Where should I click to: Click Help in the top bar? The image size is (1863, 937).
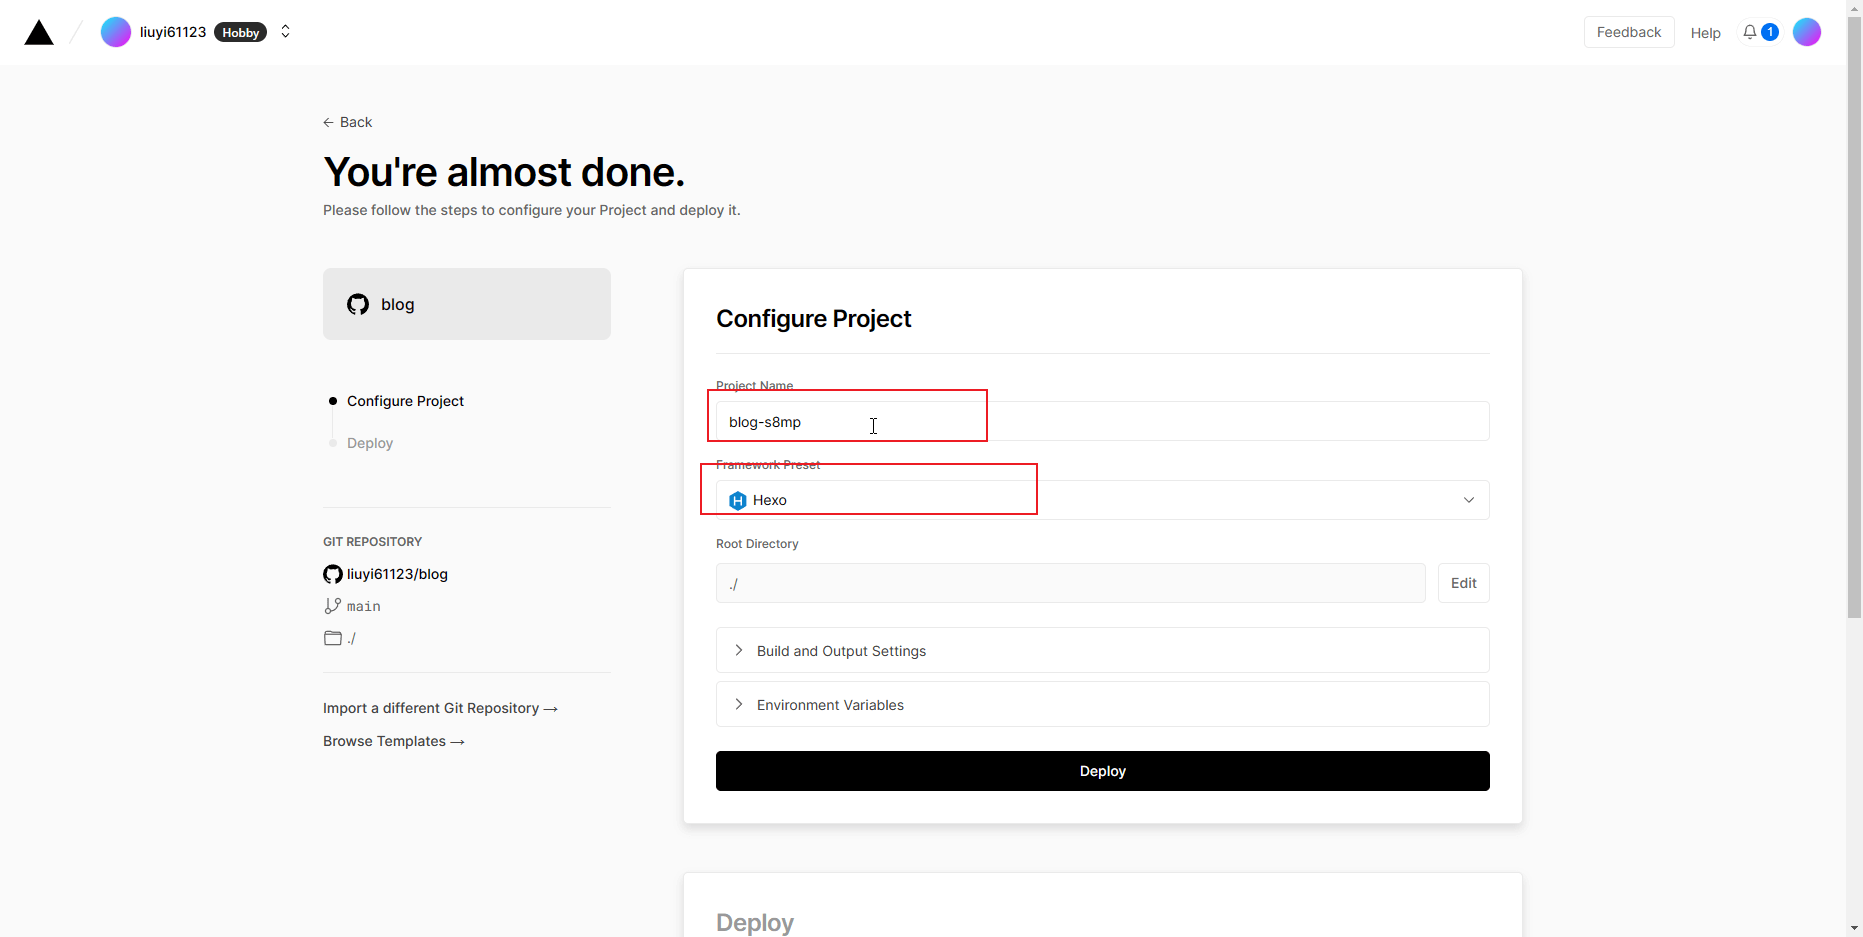1705,33
